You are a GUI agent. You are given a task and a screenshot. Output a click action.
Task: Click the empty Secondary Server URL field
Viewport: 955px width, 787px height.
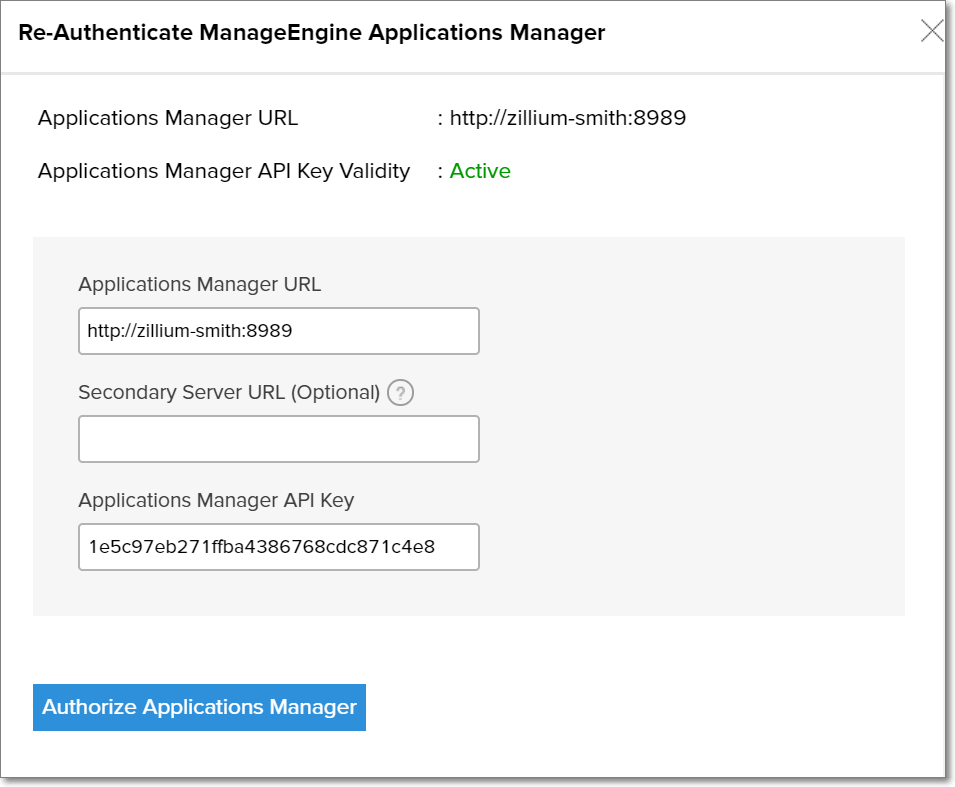point(279,439)
